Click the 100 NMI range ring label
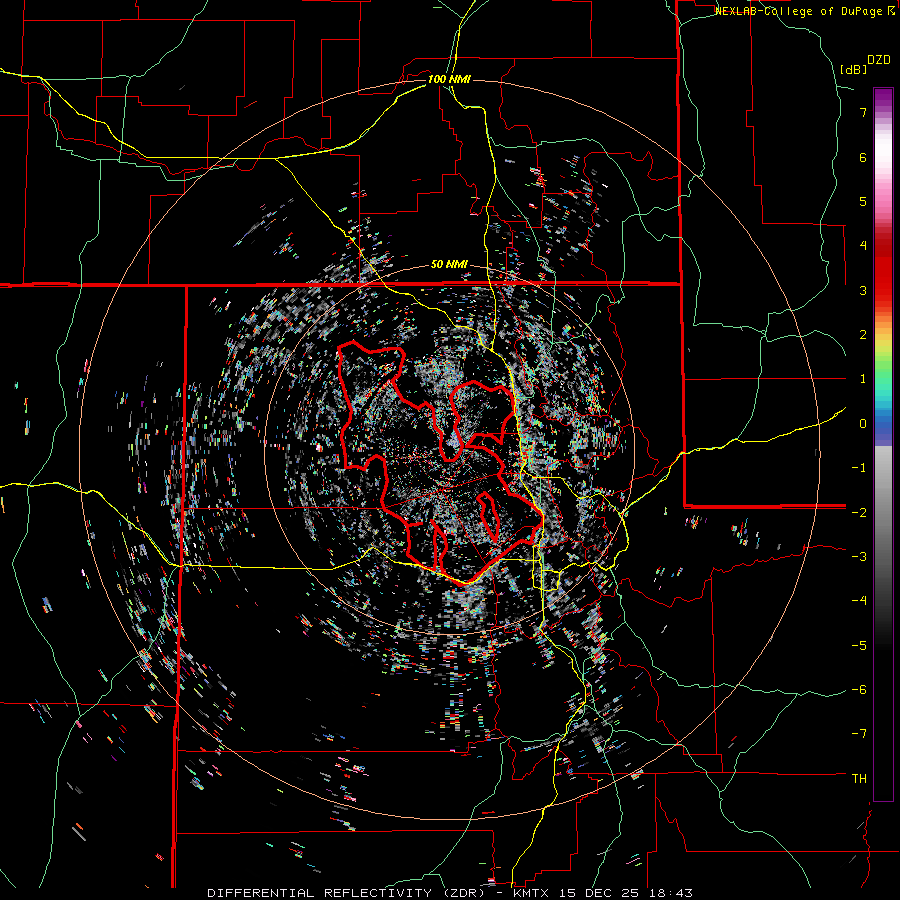Viewport: 900px width, 900px height. (x=449, y=79)
